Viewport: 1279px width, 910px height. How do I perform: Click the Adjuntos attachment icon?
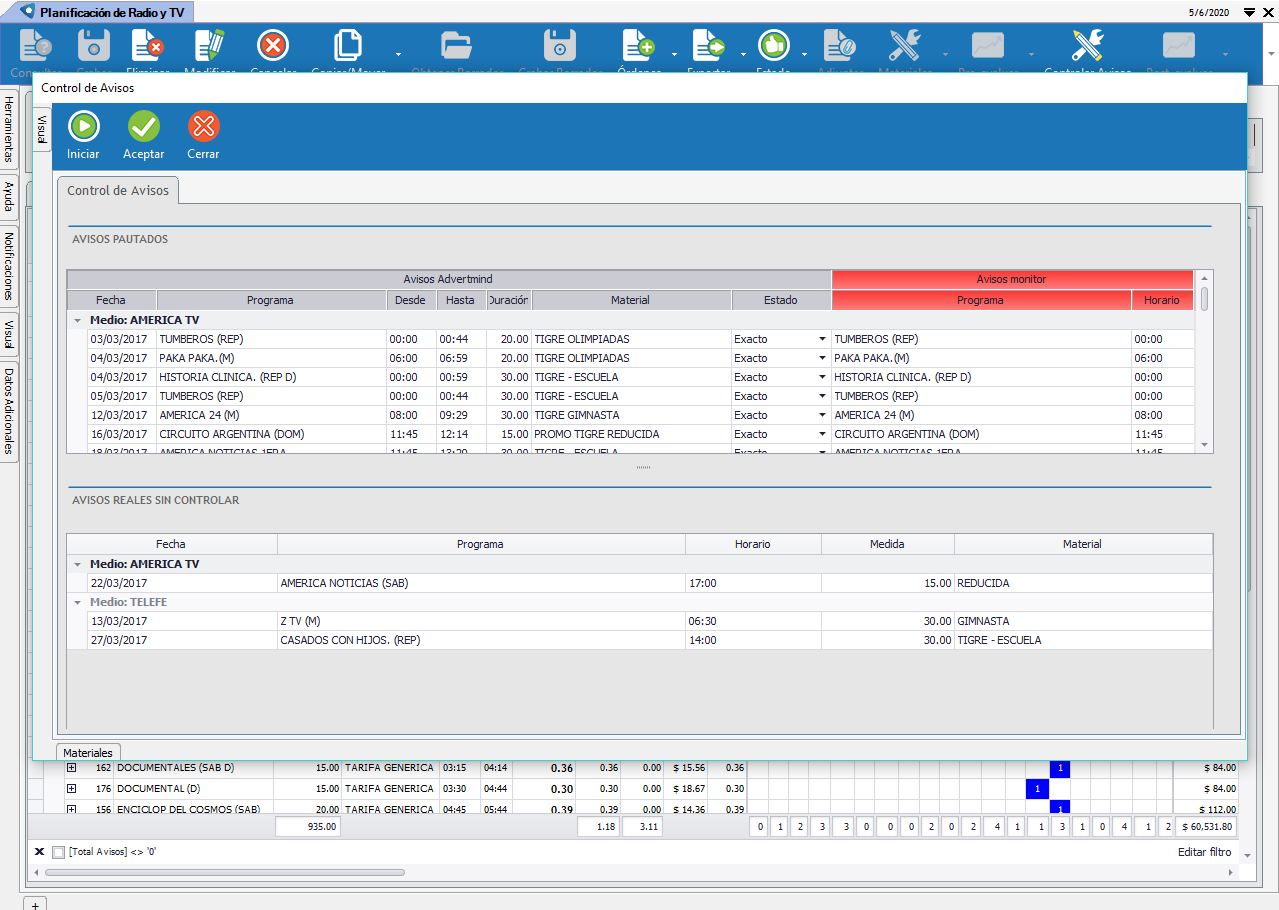click(839, 46)
